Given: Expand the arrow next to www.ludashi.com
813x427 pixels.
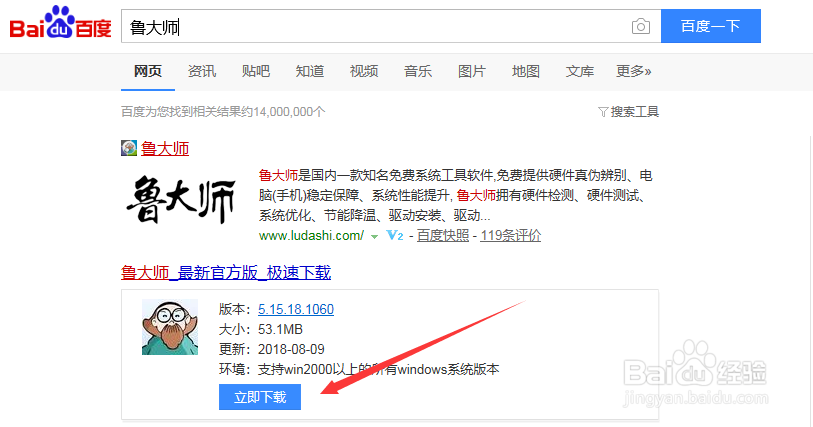Looking at the screenshot, I should 374,236.
